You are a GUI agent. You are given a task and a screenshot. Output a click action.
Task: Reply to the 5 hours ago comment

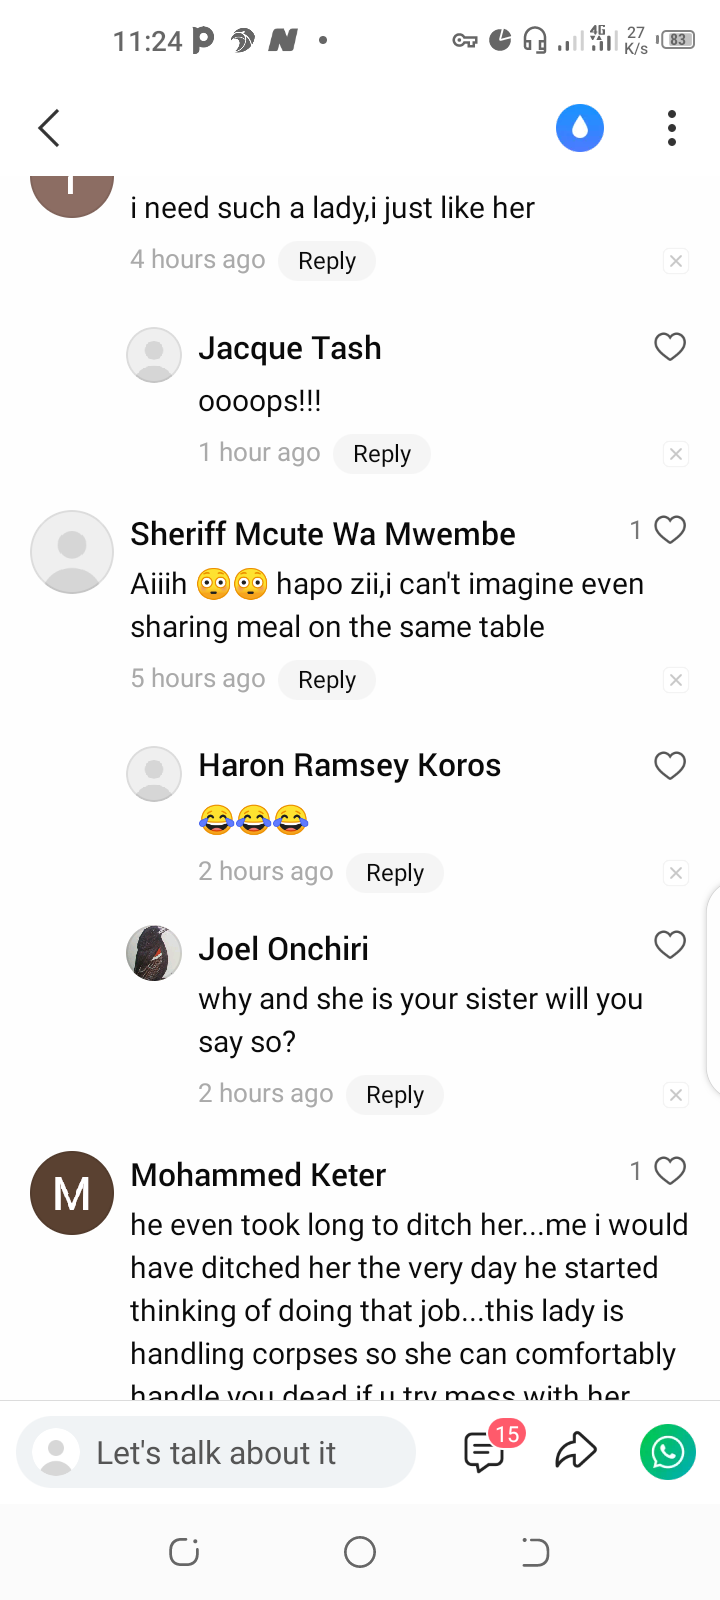pyautogui.click(x=327, y=680)
